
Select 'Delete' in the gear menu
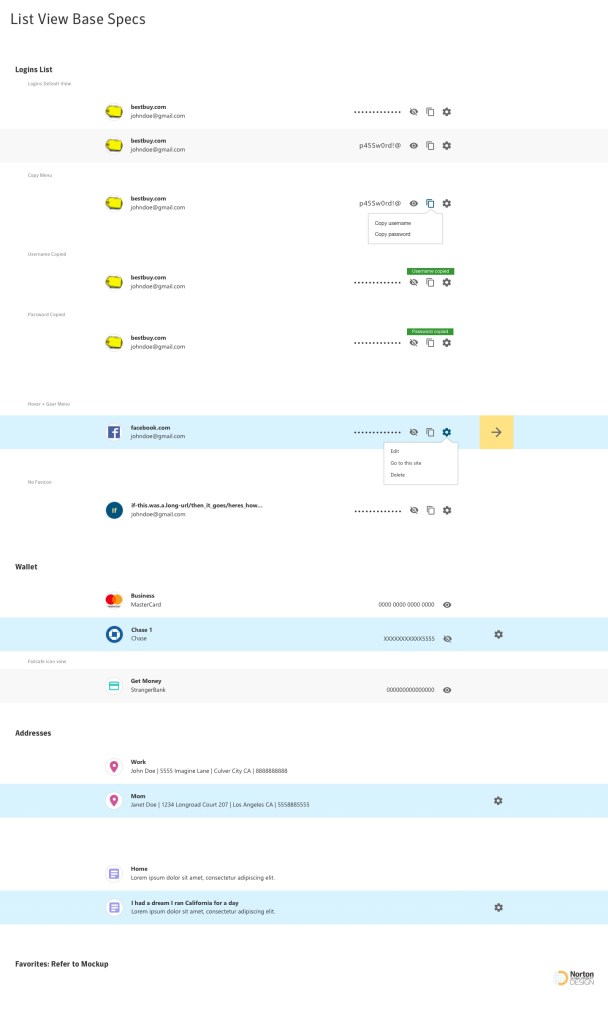point(398,475)
